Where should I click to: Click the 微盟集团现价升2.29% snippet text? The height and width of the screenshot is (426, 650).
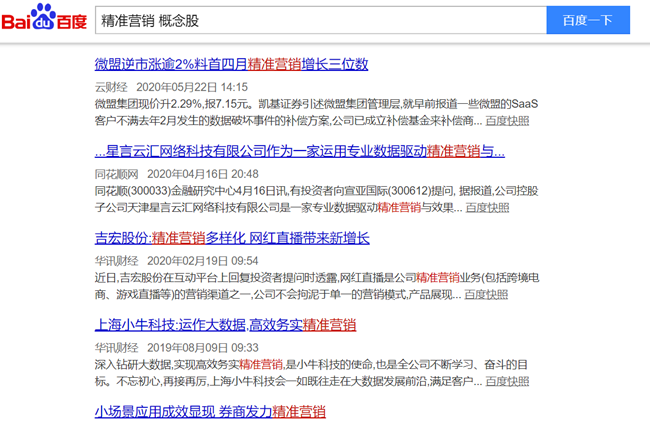[316, 112]
